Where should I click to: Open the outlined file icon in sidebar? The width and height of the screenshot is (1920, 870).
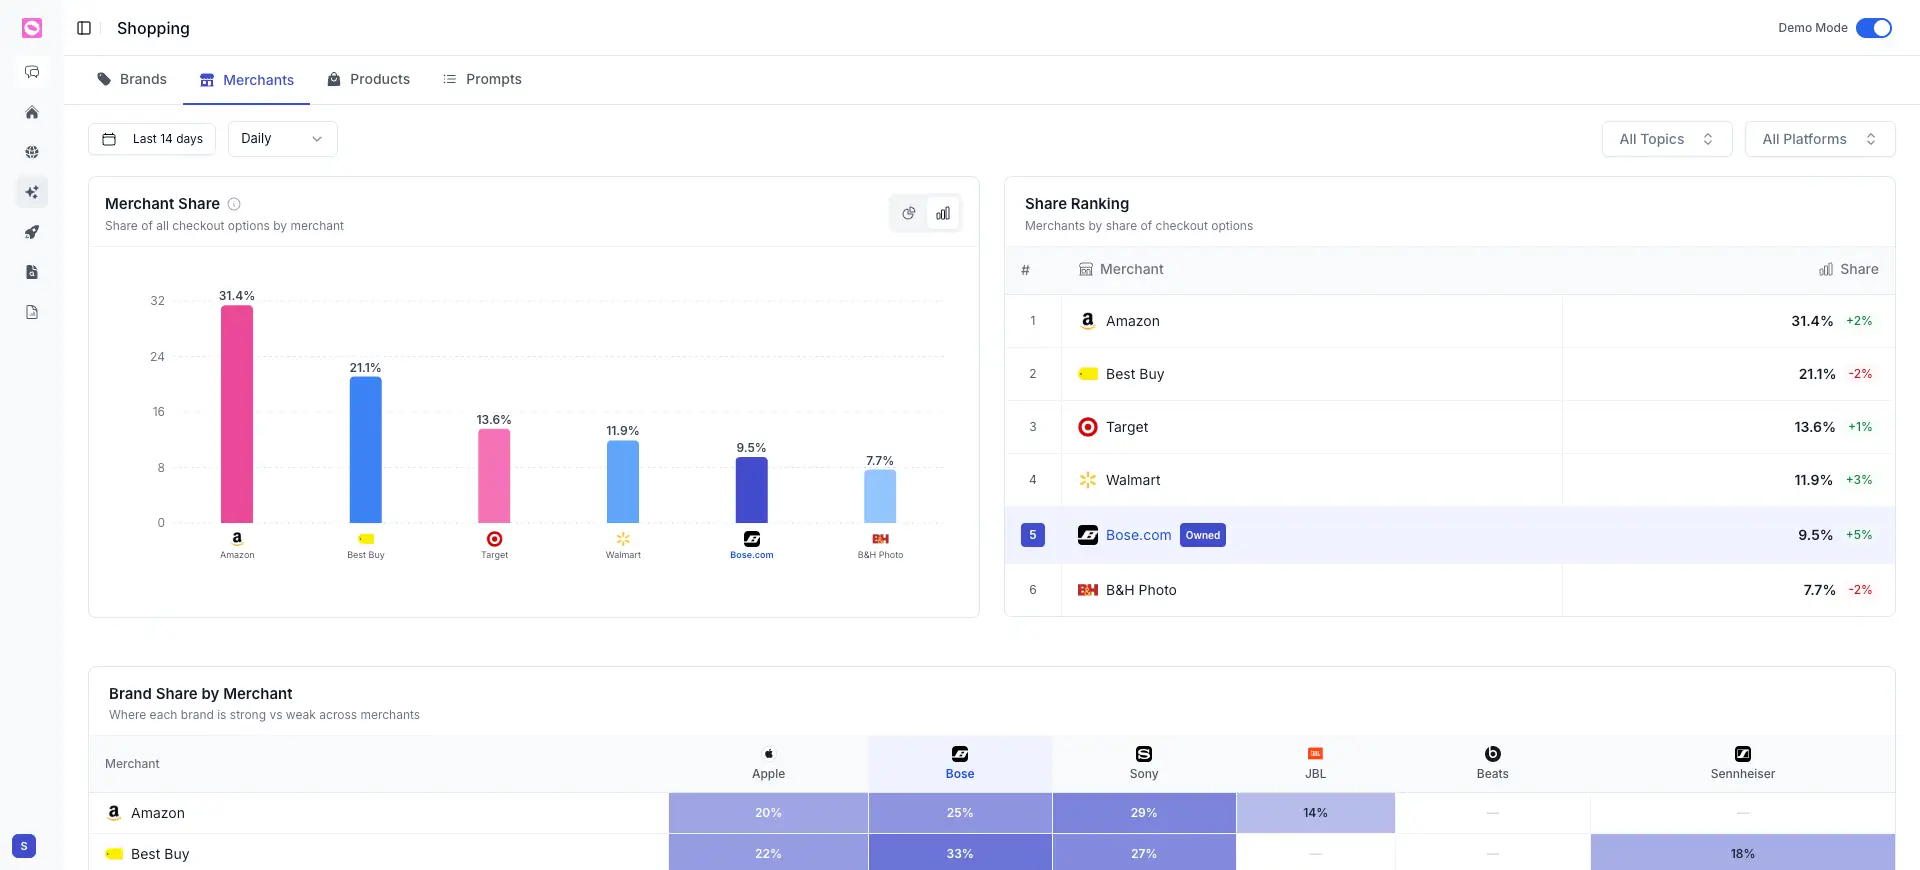[32, 312]
